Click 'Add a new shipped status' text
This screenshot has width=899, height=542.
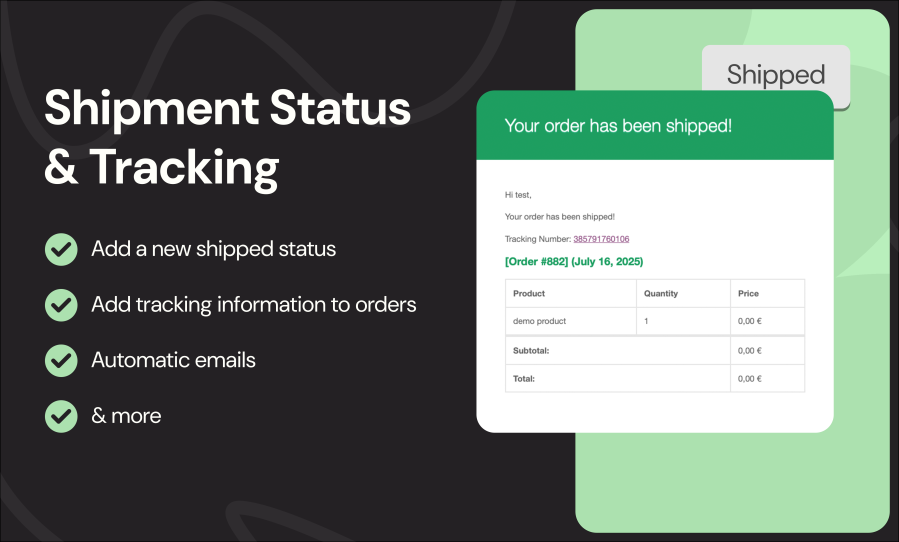pos(213,249)
